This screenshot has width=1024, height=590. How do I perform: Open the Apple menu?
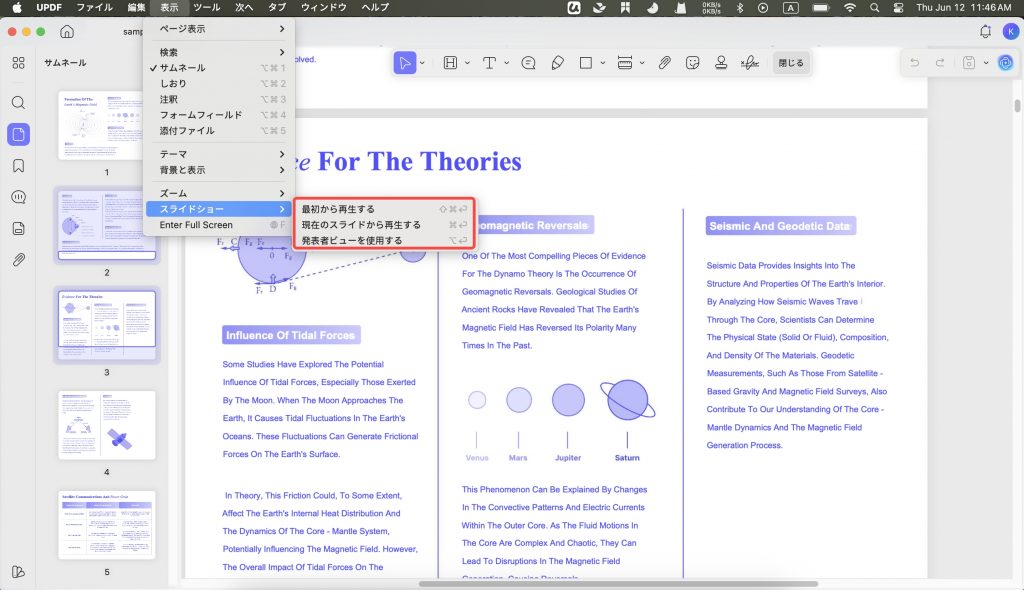16,7
